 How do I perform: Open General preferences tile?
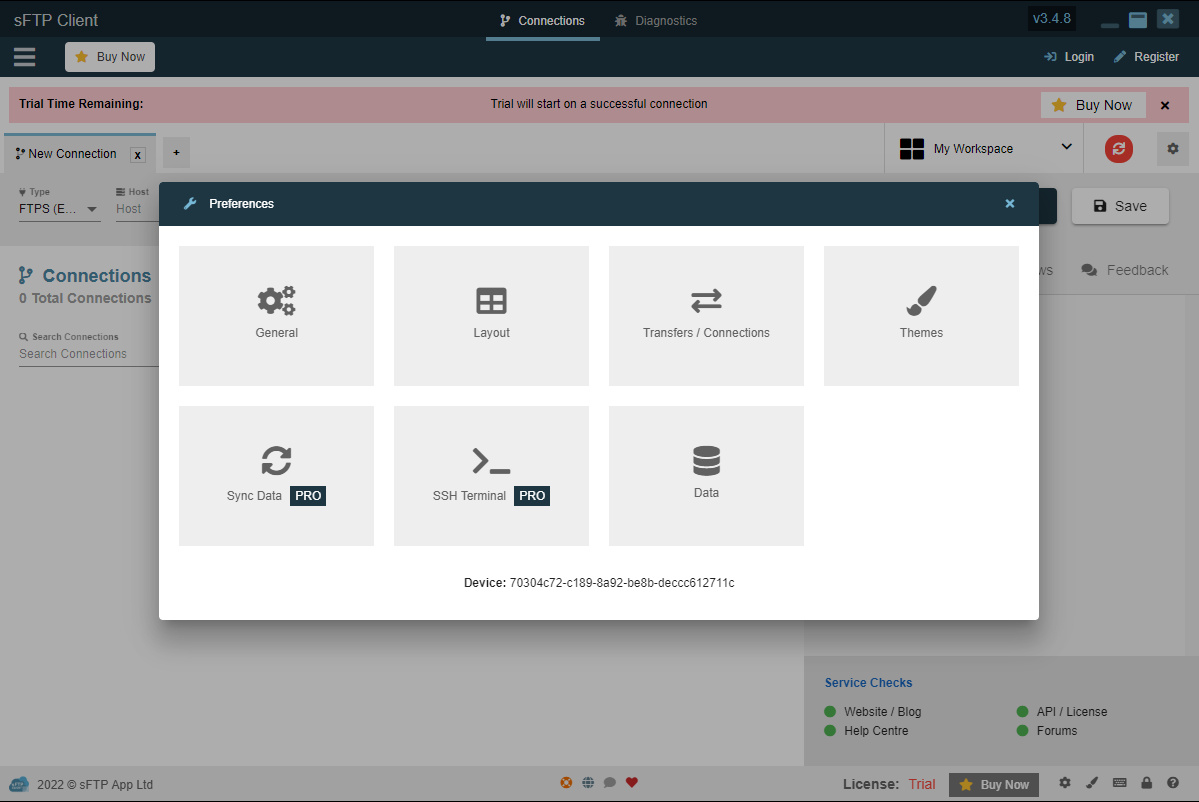pyautogui.click(x=276, y=316)
